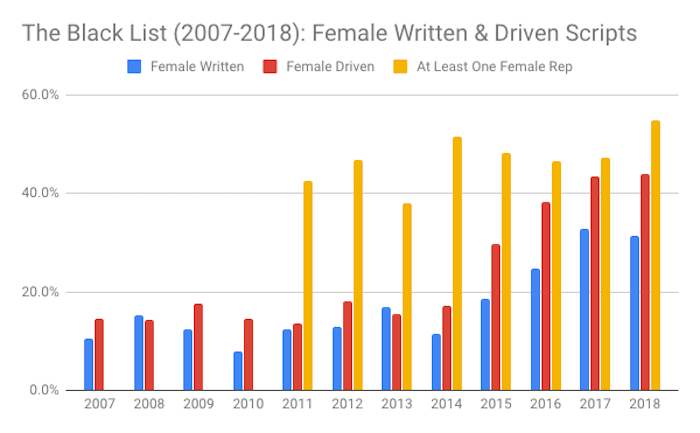Click the 2008 x-axis label
700x433 pixels.
tap(149, 404)
